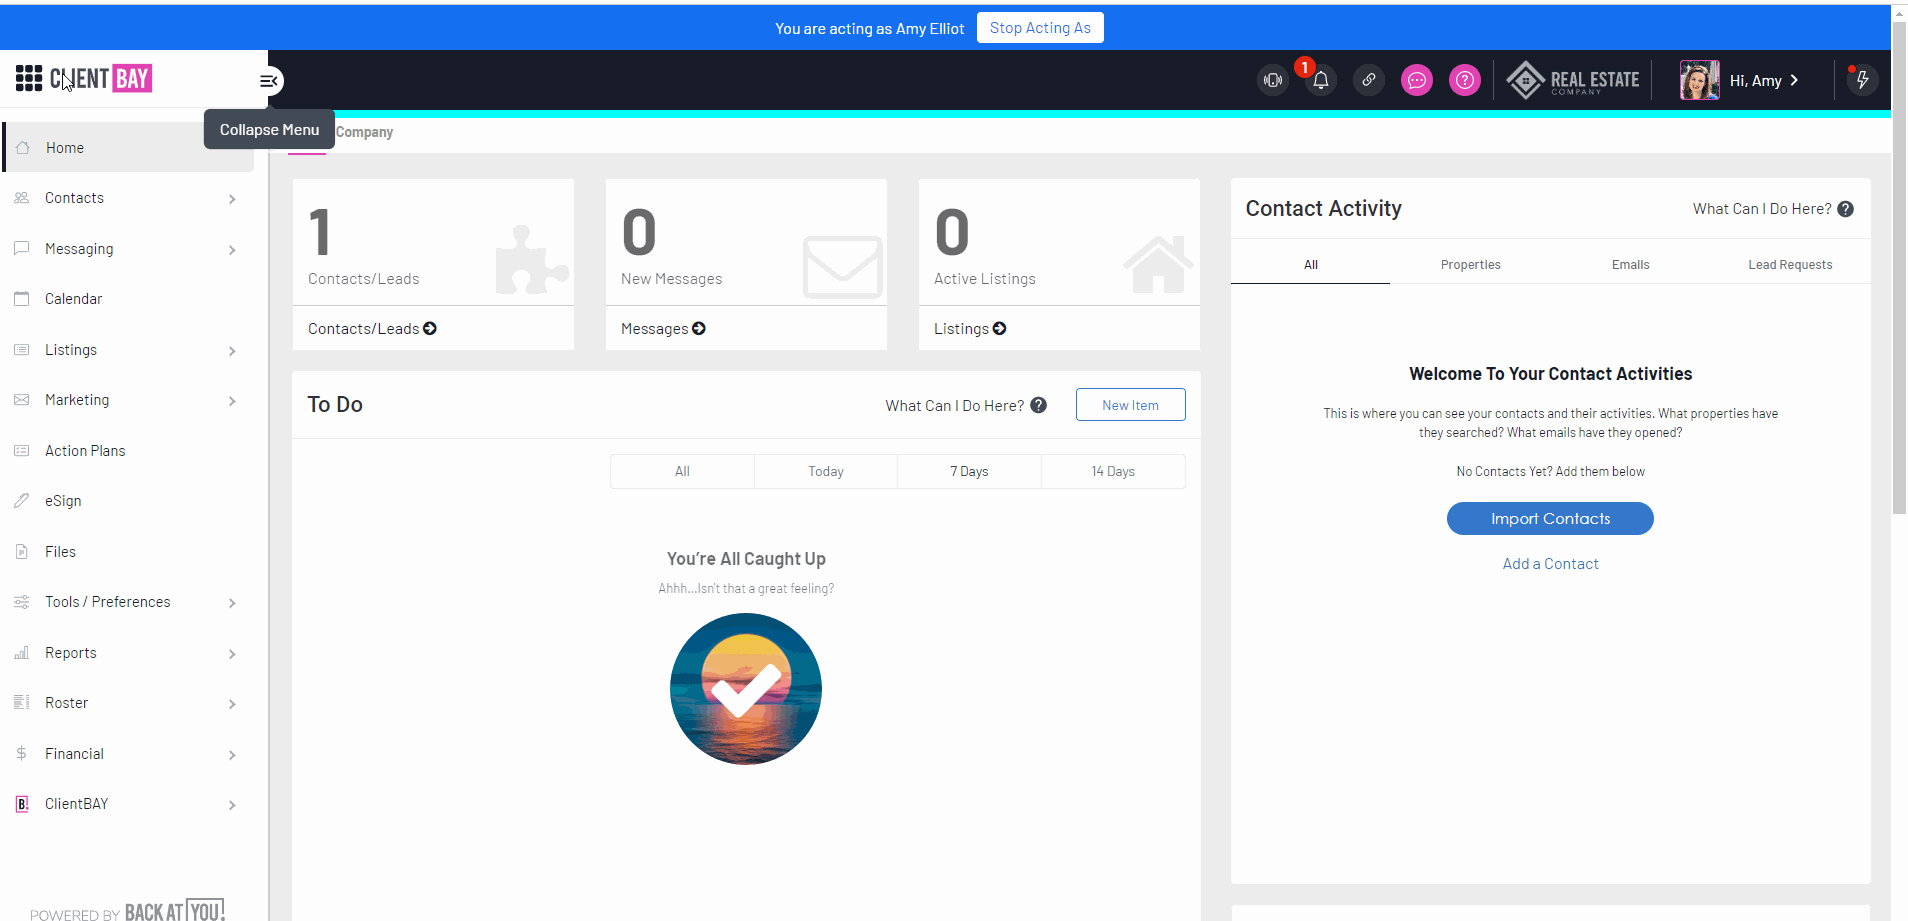Click help icon beside To Do title

point(1038,405)
